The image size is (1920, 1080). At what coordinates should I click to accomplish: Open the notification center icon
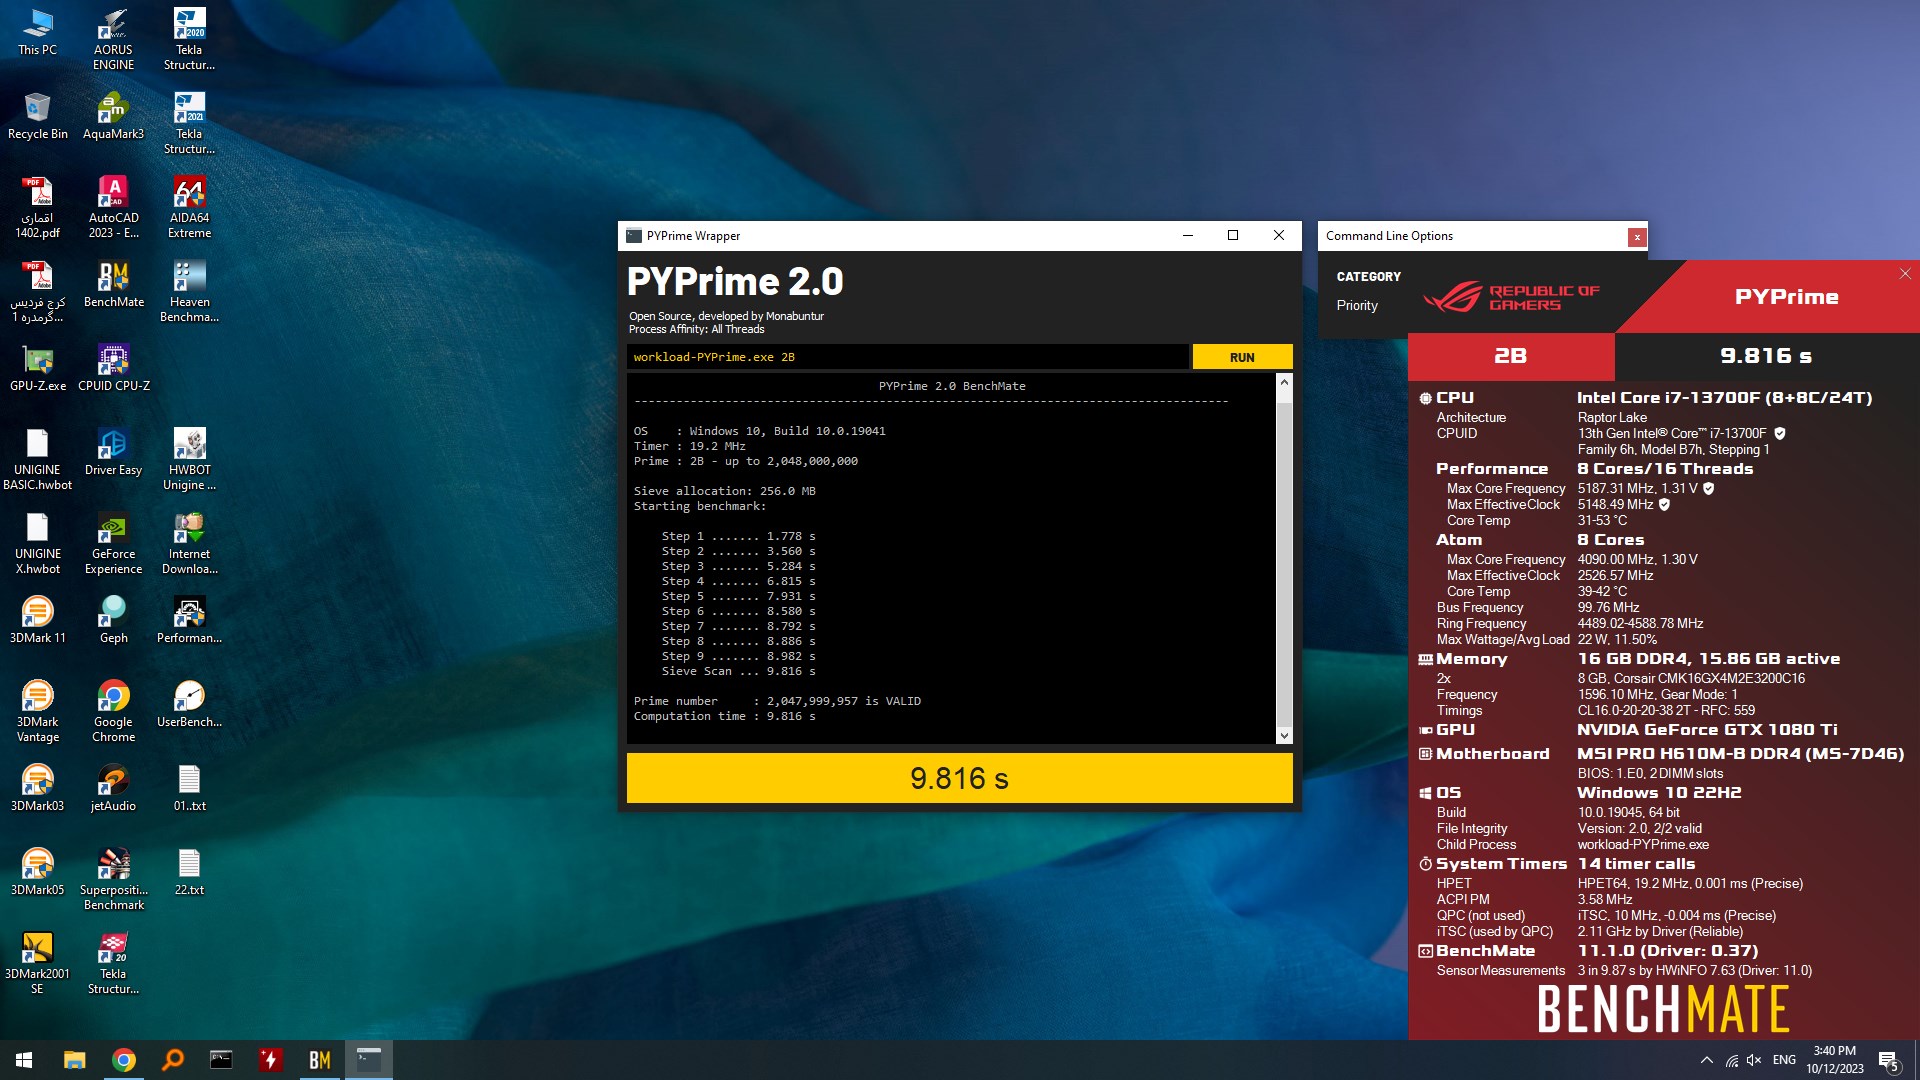1889,1060
